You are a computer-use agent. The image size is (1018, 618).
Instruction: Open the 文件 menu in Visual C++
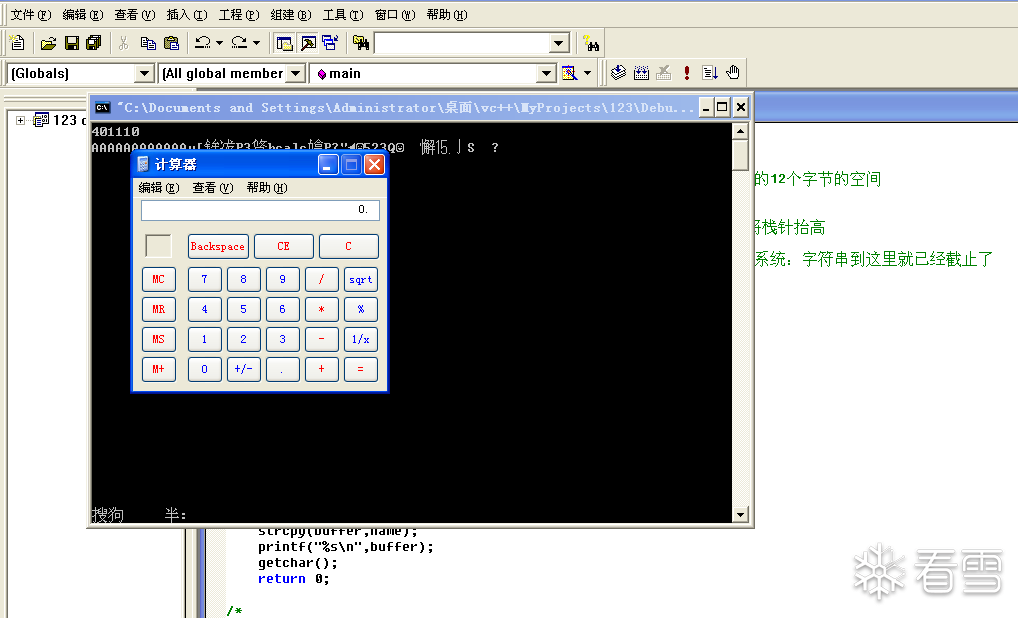click(x=31, y=15)
